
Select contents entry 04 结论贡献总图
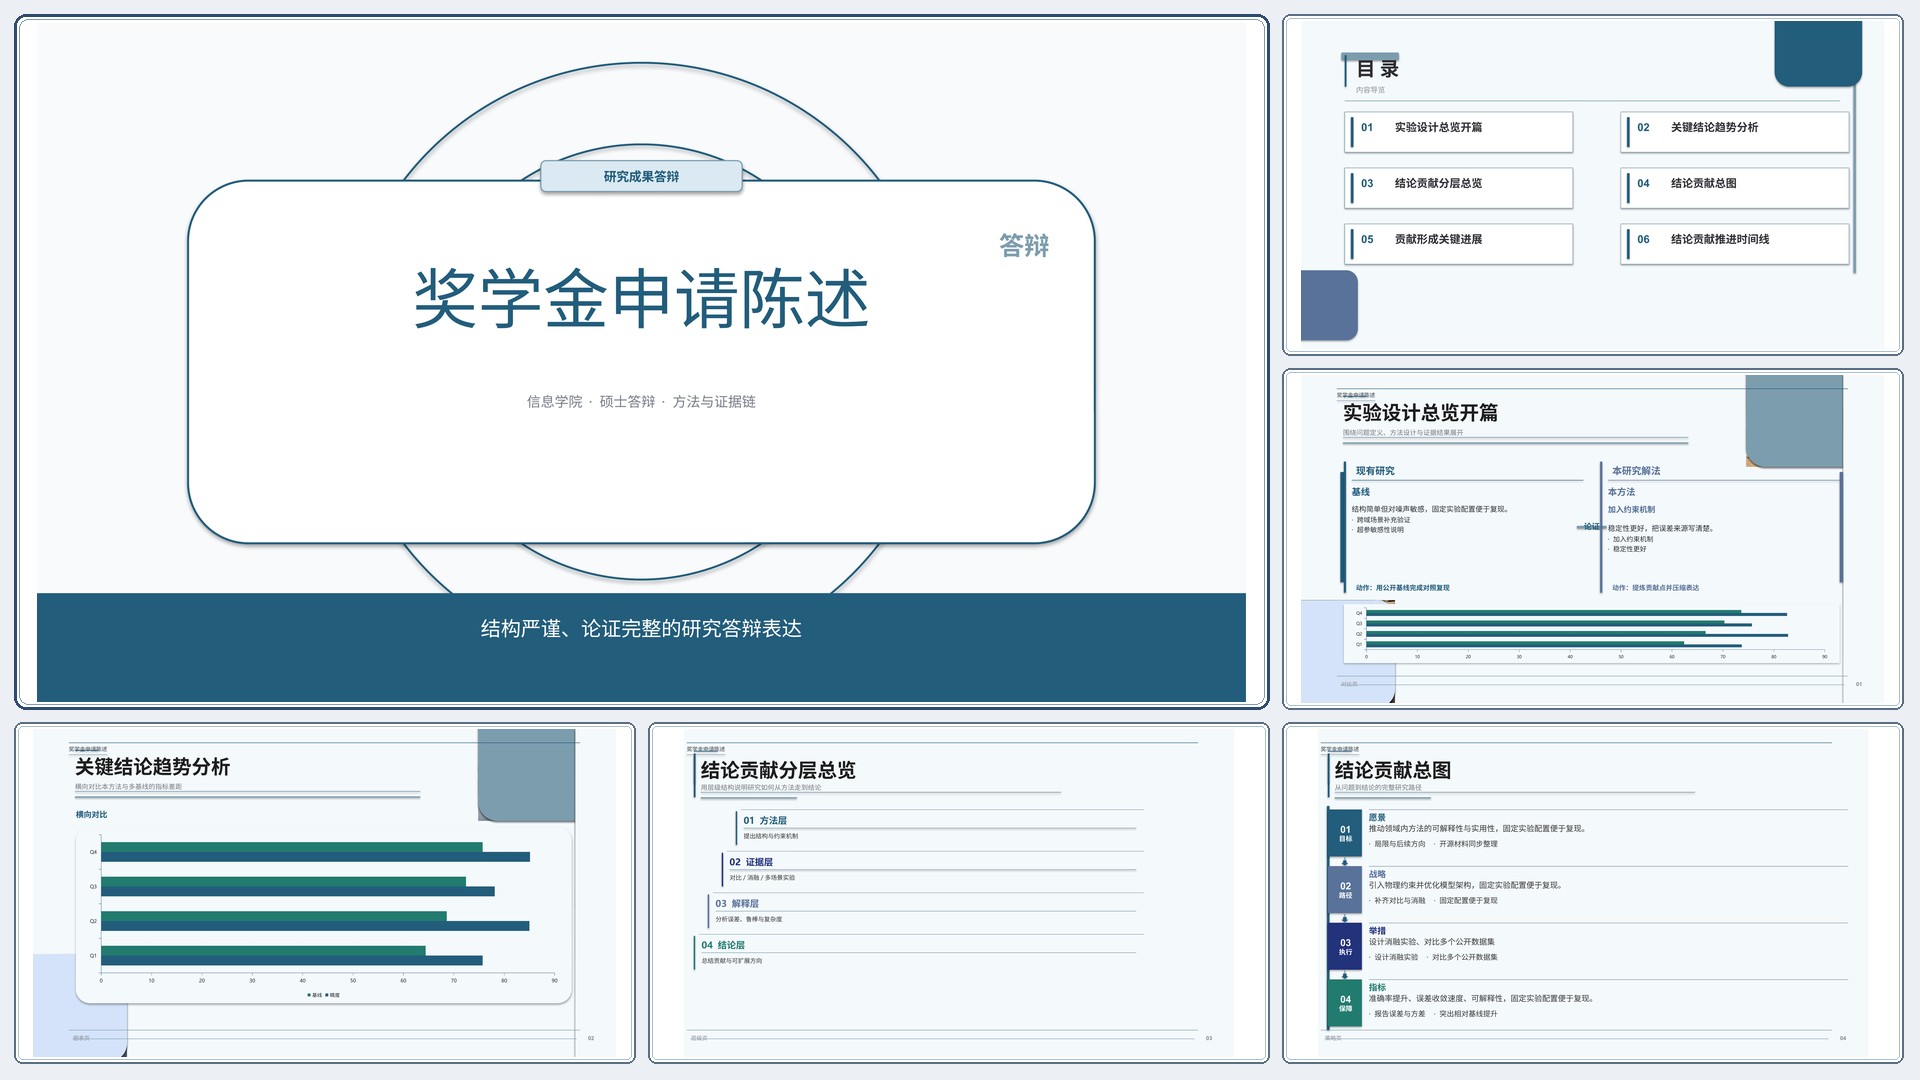[x=1735, y=188]
